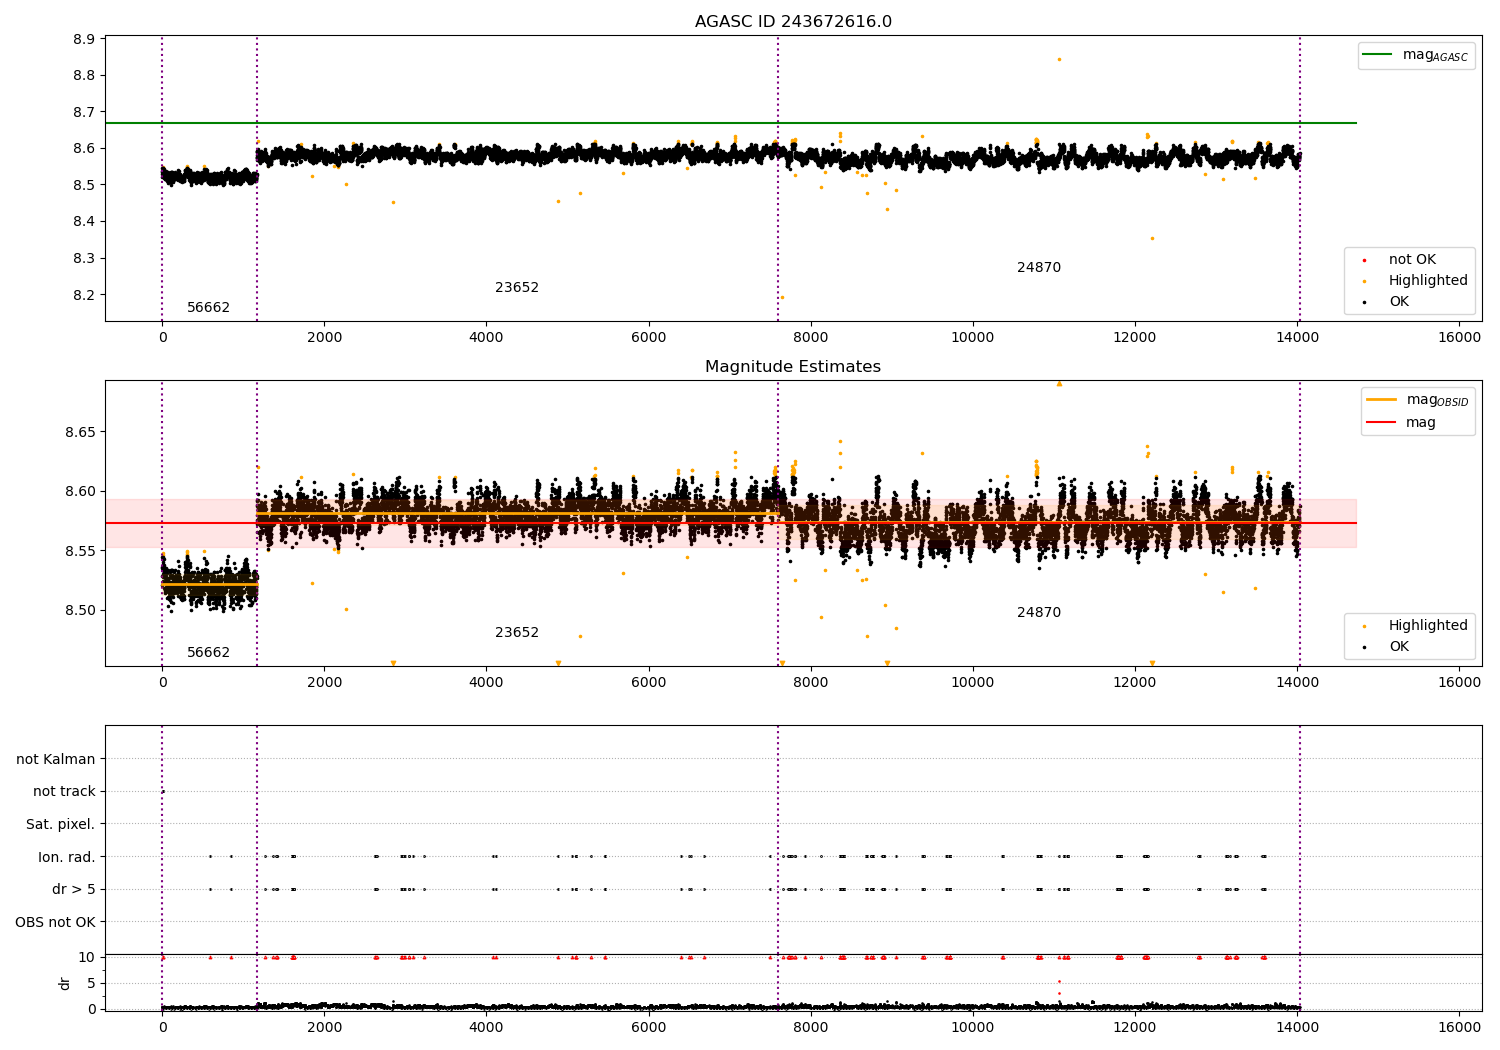
Task: Click the "2000" x-axis tick label on the middle plot
Action: [324, 682]
